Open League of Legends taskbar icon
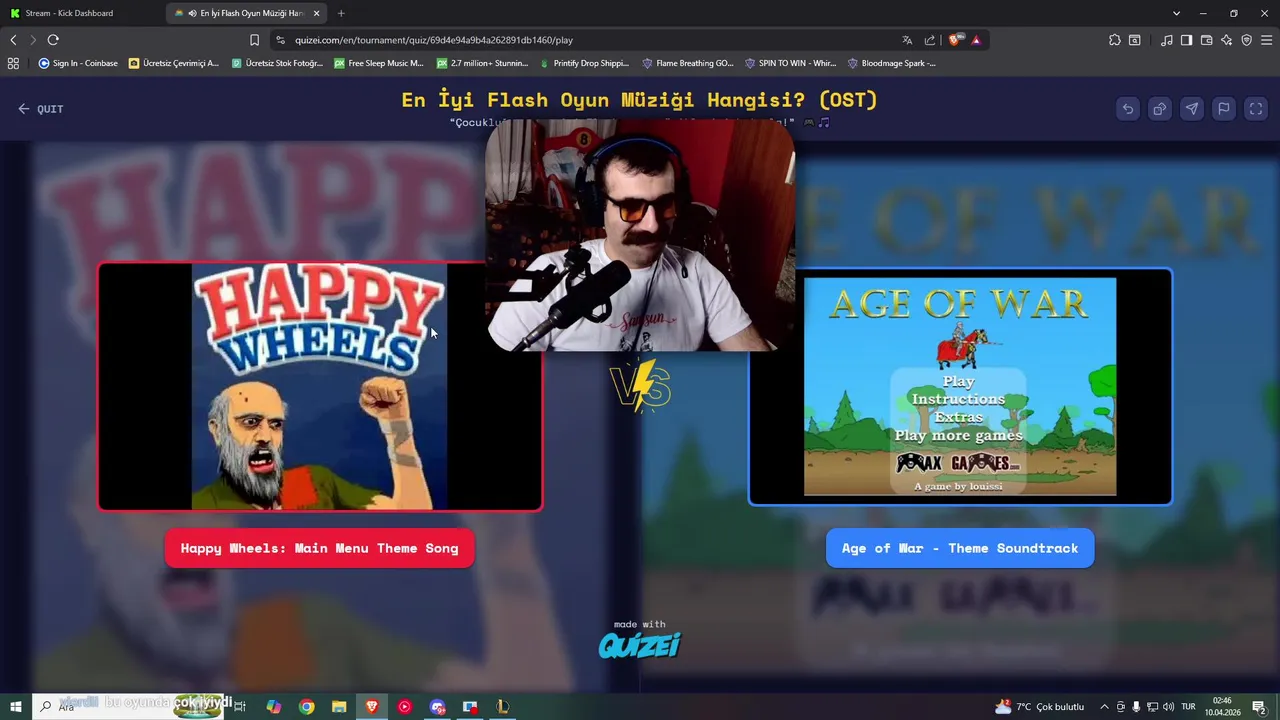1280x720 pixels. tap(502, 707)
